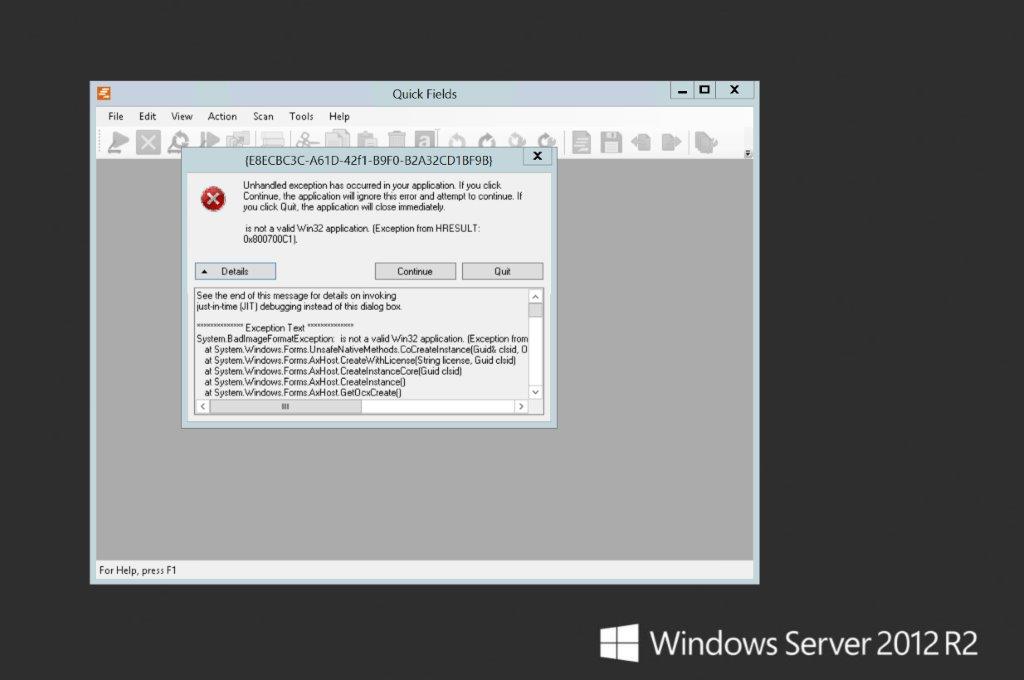The image size is (1024, 680).
Task: Click the letter 'a' text toolbar icon
Action: coord(425,142)
